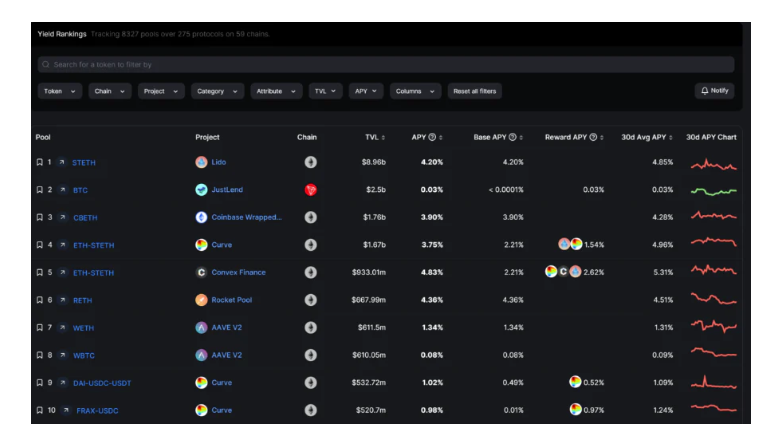This screenshot has height=443, width=772.
Task: Bookmark the RETH pool in row 6
Action: (39, 300)
